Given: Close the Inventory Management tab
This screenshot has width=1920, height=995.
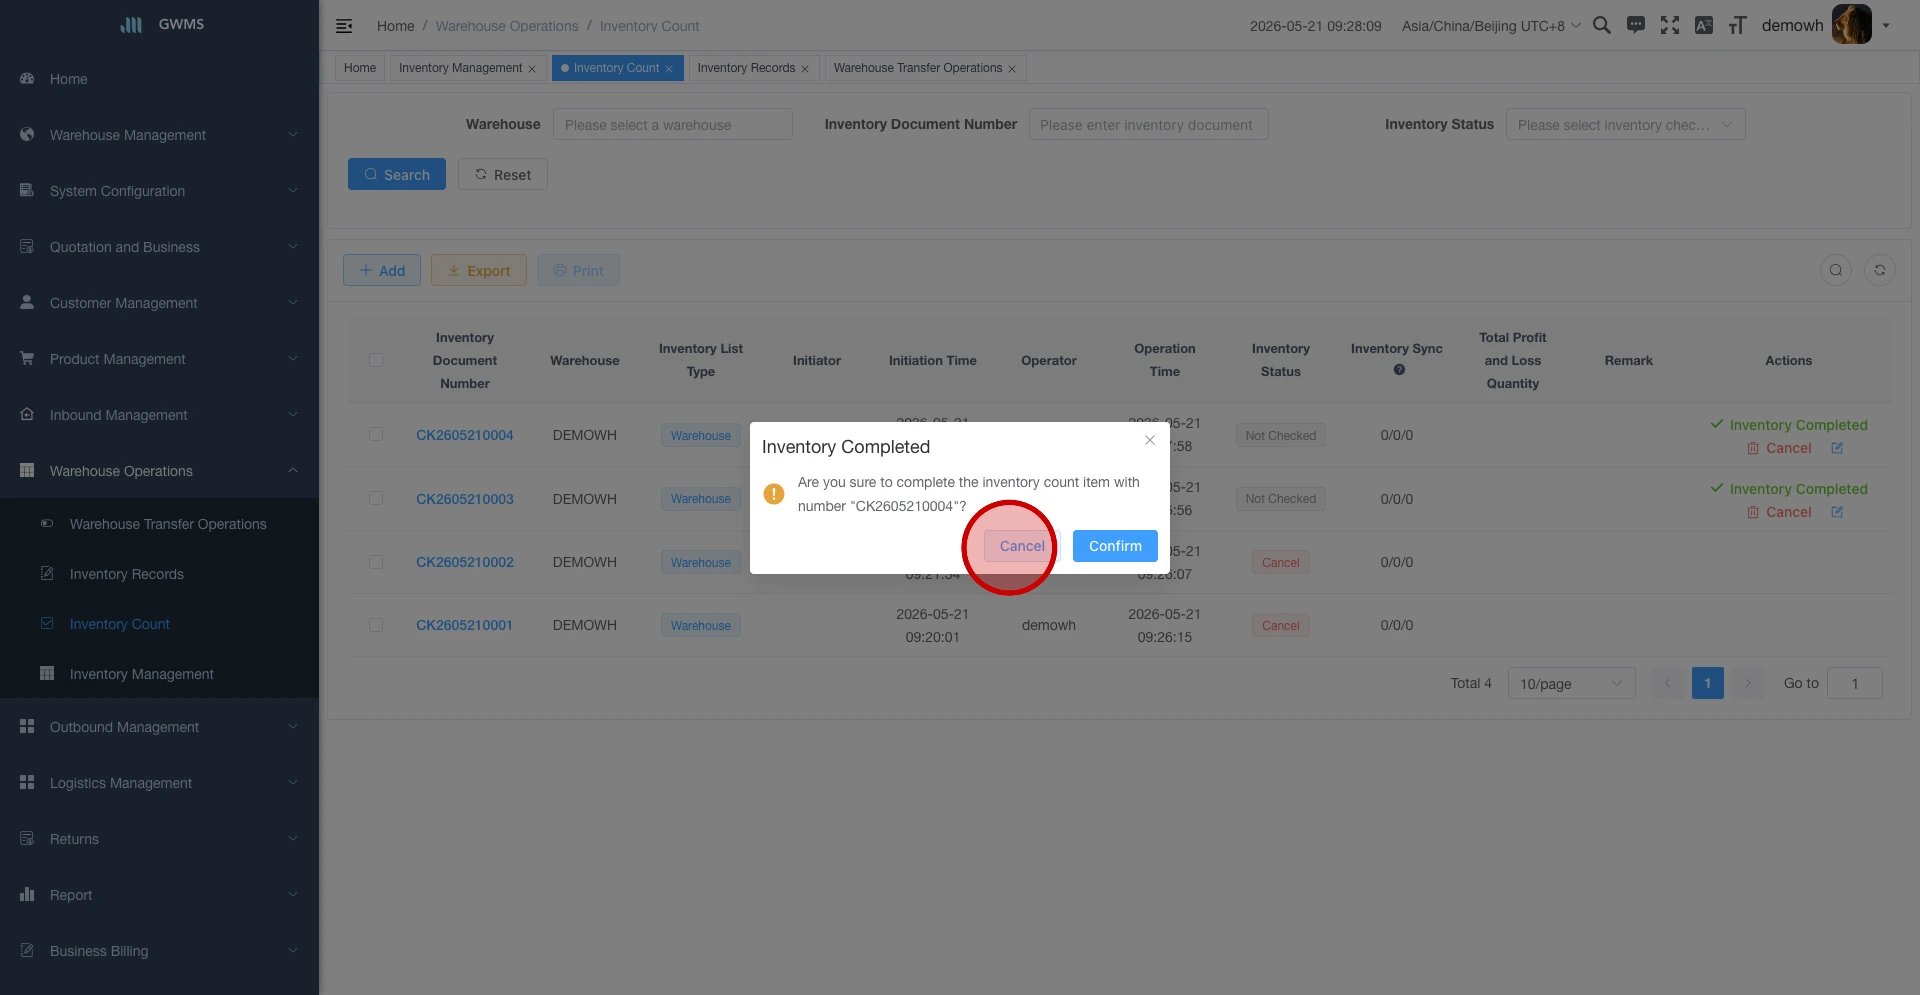Looking at the screenshot, I should pyautogui.click(x=532, y=69).
